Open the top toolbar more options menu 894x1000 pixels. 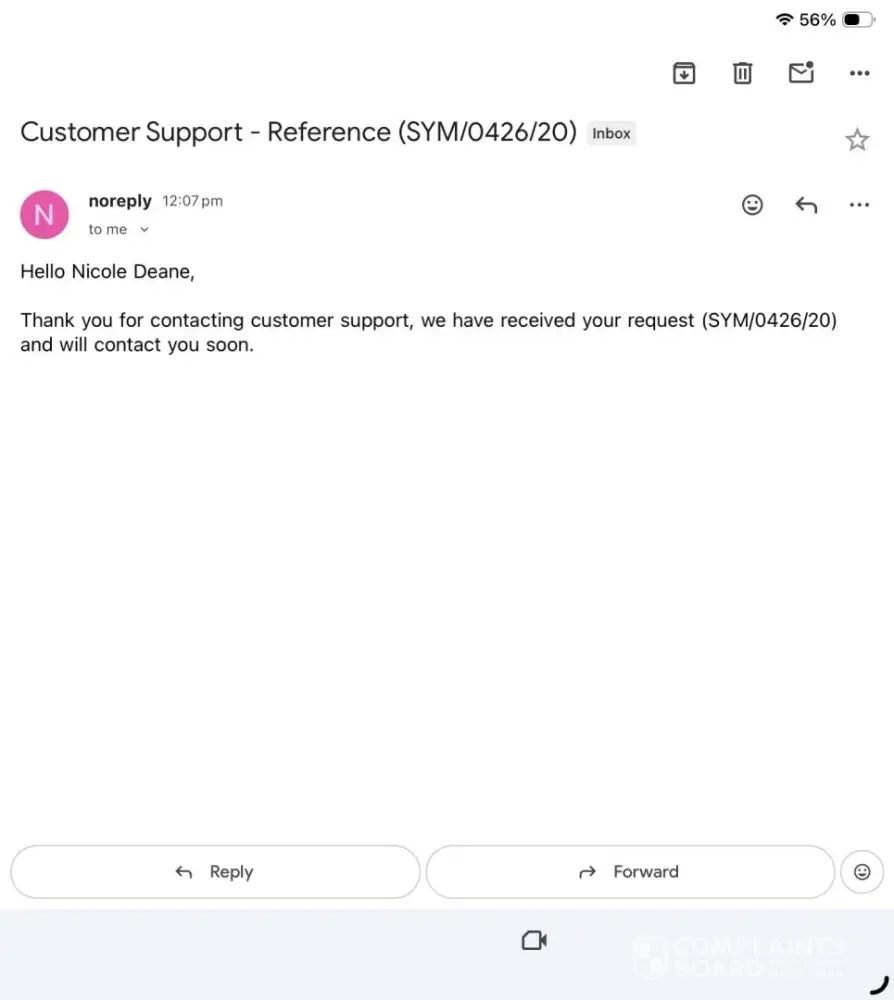(x=859, y=73)
